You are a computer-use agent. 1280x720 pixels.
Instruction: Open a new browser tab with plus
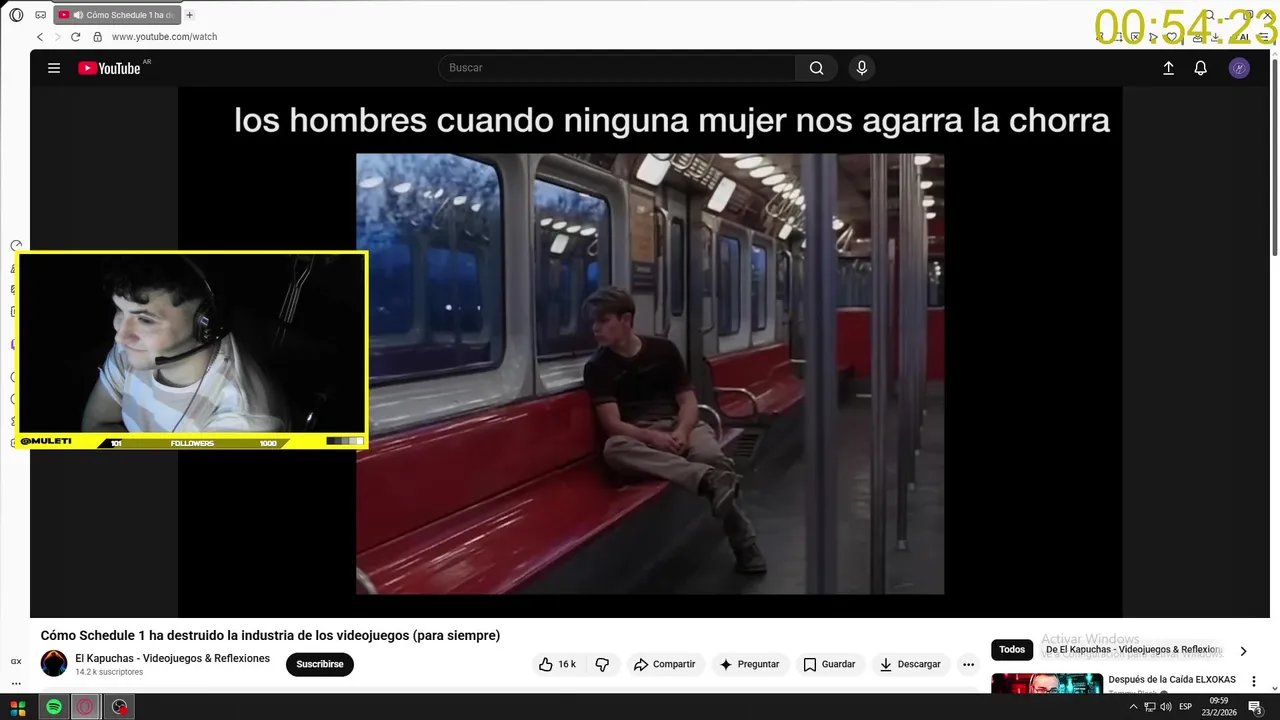(190, 15)
